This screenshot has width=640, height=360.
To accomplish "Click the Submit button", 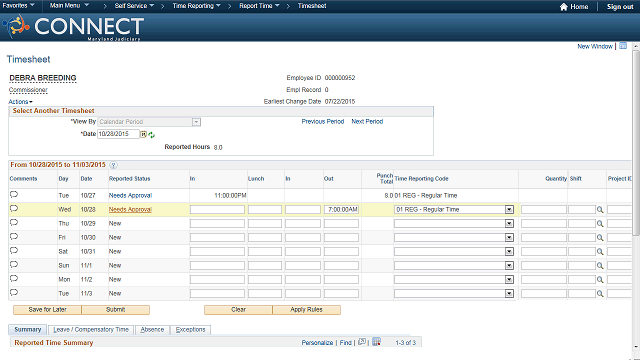I will pos(116,310).
